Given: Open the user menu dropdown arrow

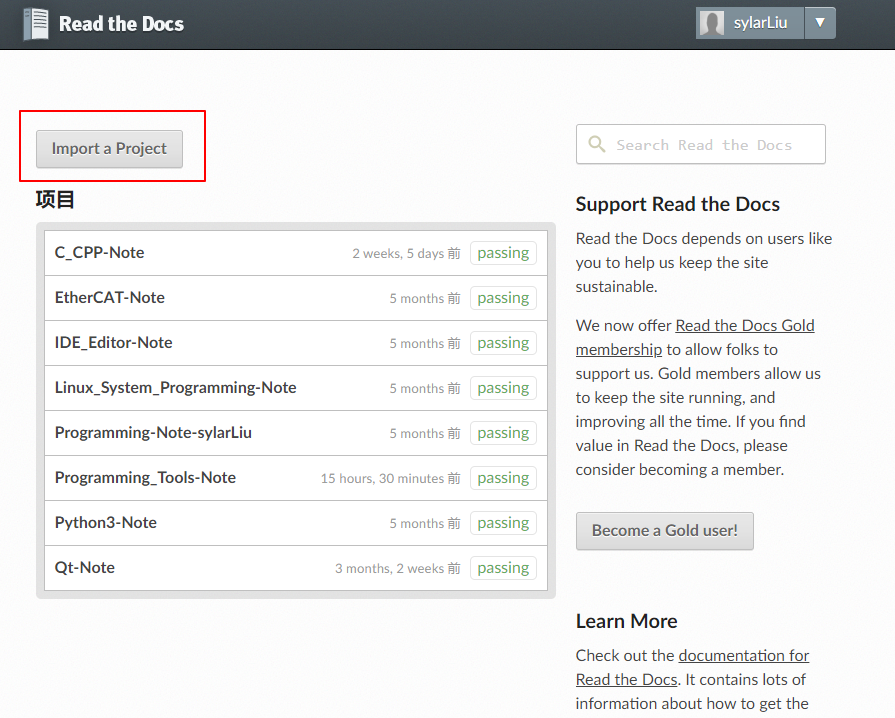Looking at the screenshot, I should pyautogui.click(x=820, y=23).
